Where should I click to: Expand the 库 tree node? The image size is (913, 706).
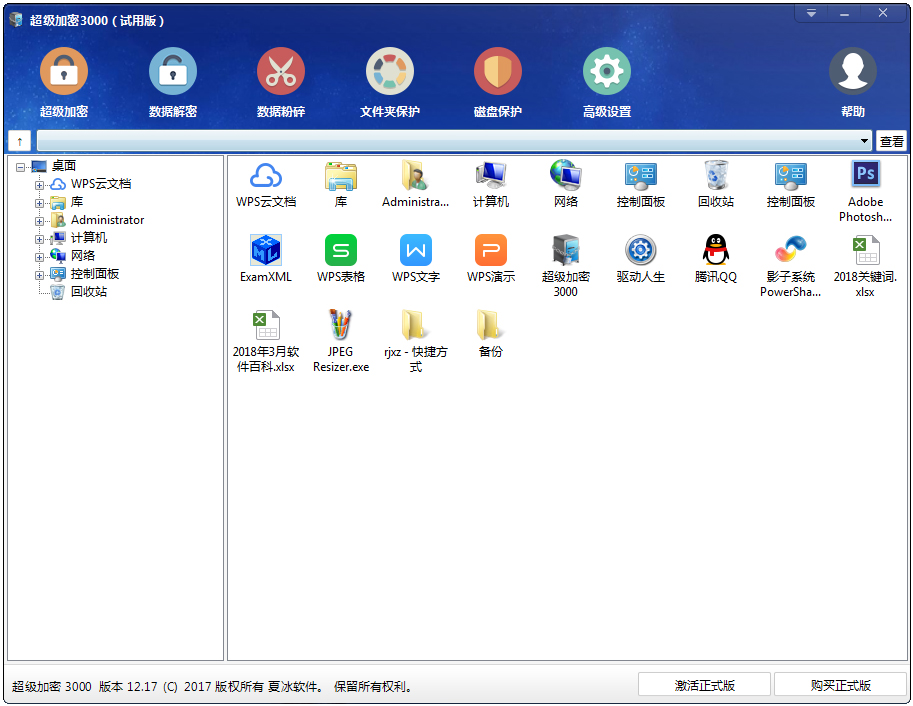tap(40, 203)
